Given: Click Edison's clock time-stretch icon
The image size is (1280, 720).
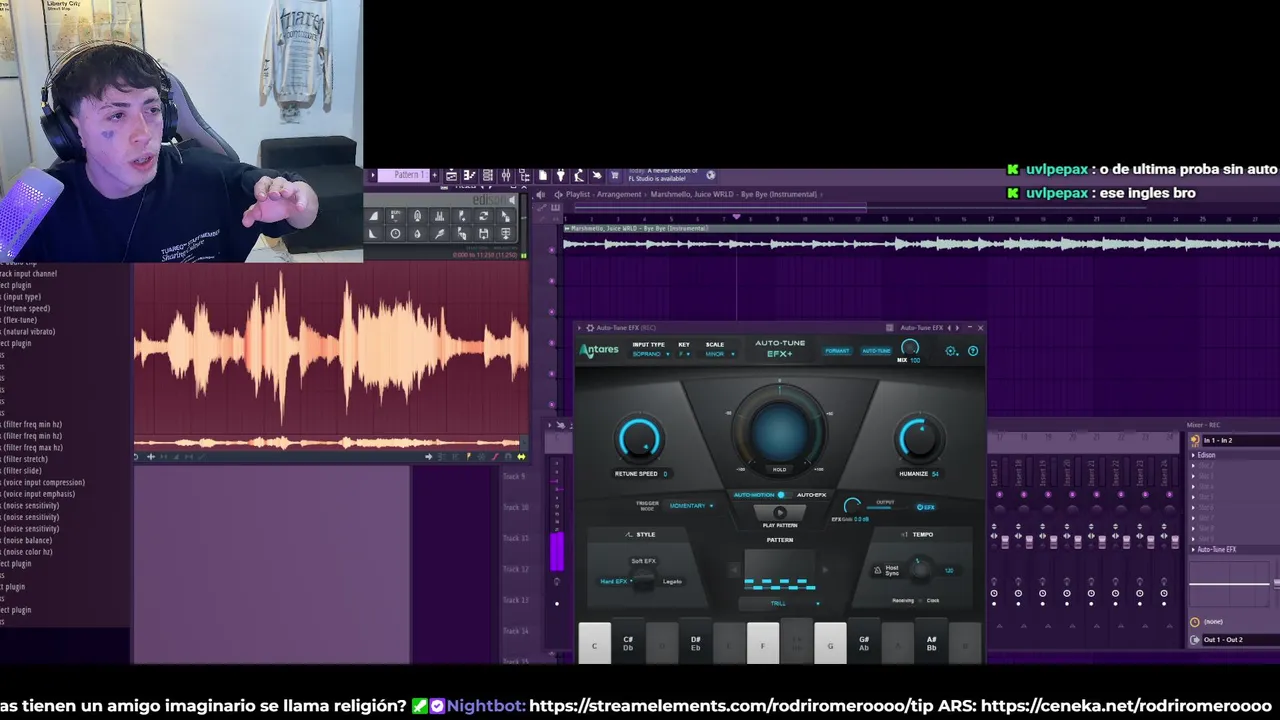Looking at the screenshot, I should click(395, 233).
